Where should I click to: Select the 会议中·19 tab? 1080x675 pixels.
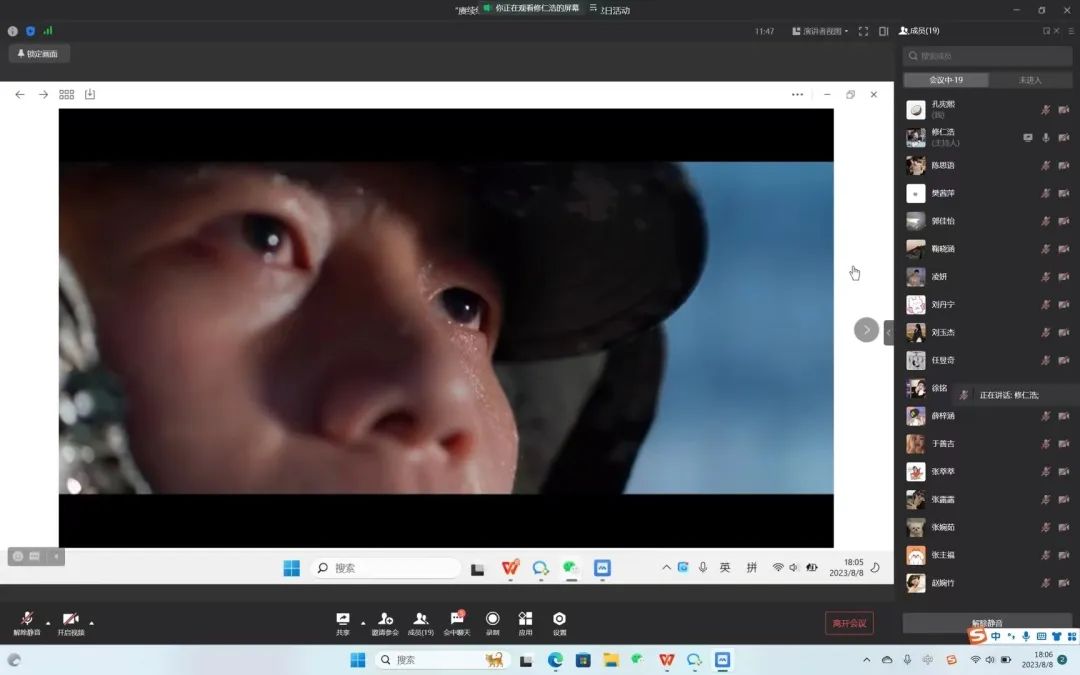946,80
